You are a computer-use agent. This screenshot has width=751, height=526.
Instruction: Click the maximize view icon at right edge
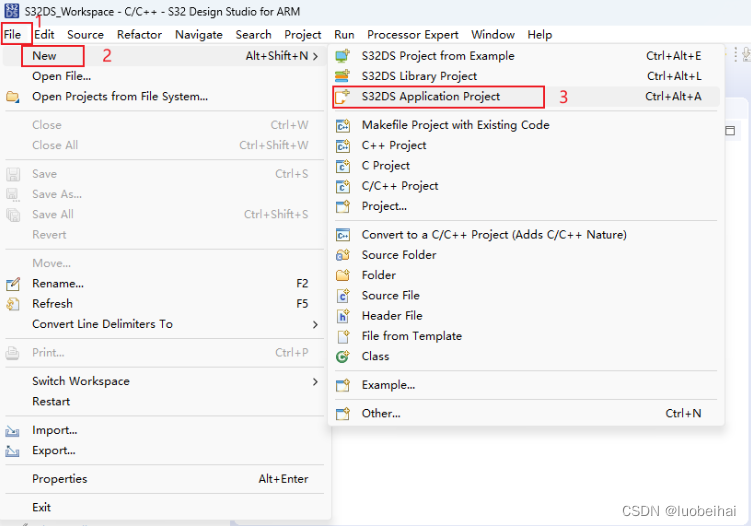(x=730, y=131)
